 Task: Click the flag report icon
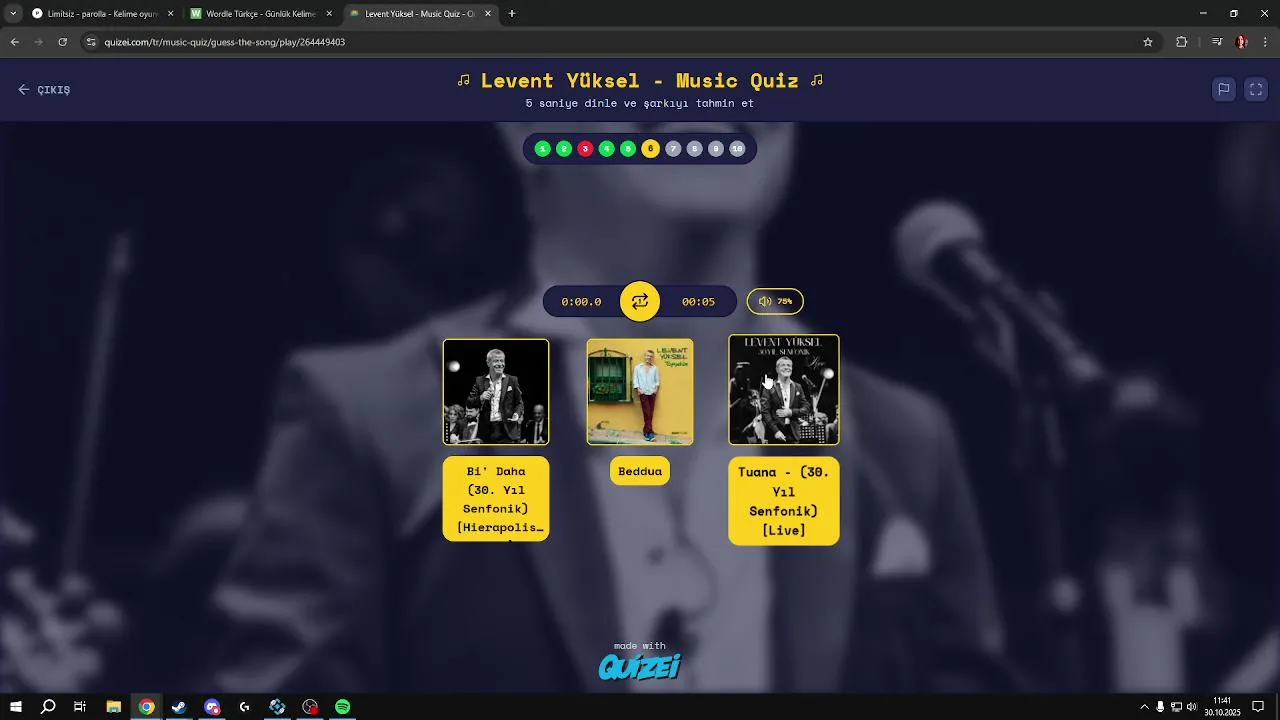[1223, 89]
